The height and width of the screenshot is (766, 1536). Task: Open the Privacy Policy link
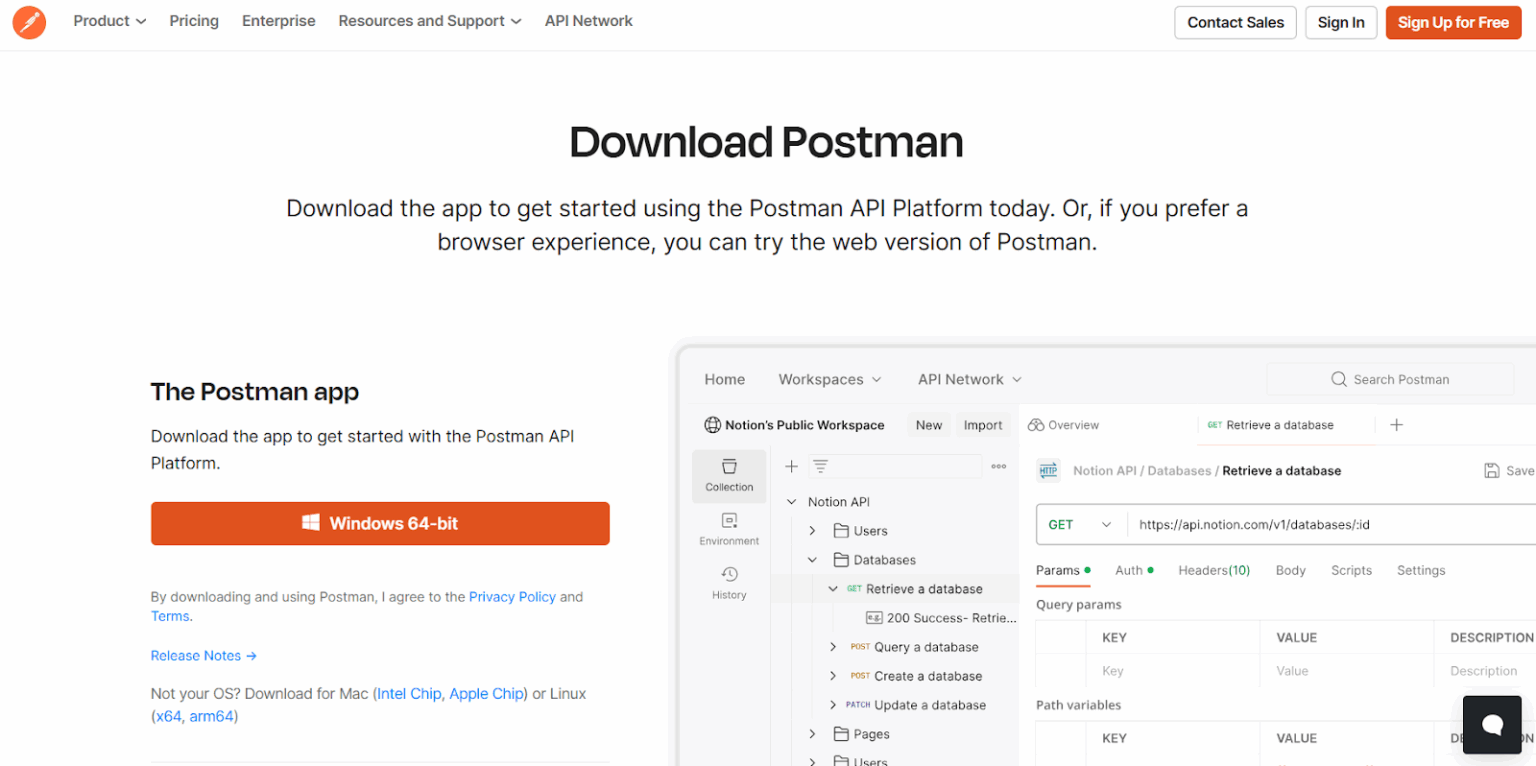pyautogui.click(x=512, y=596)
